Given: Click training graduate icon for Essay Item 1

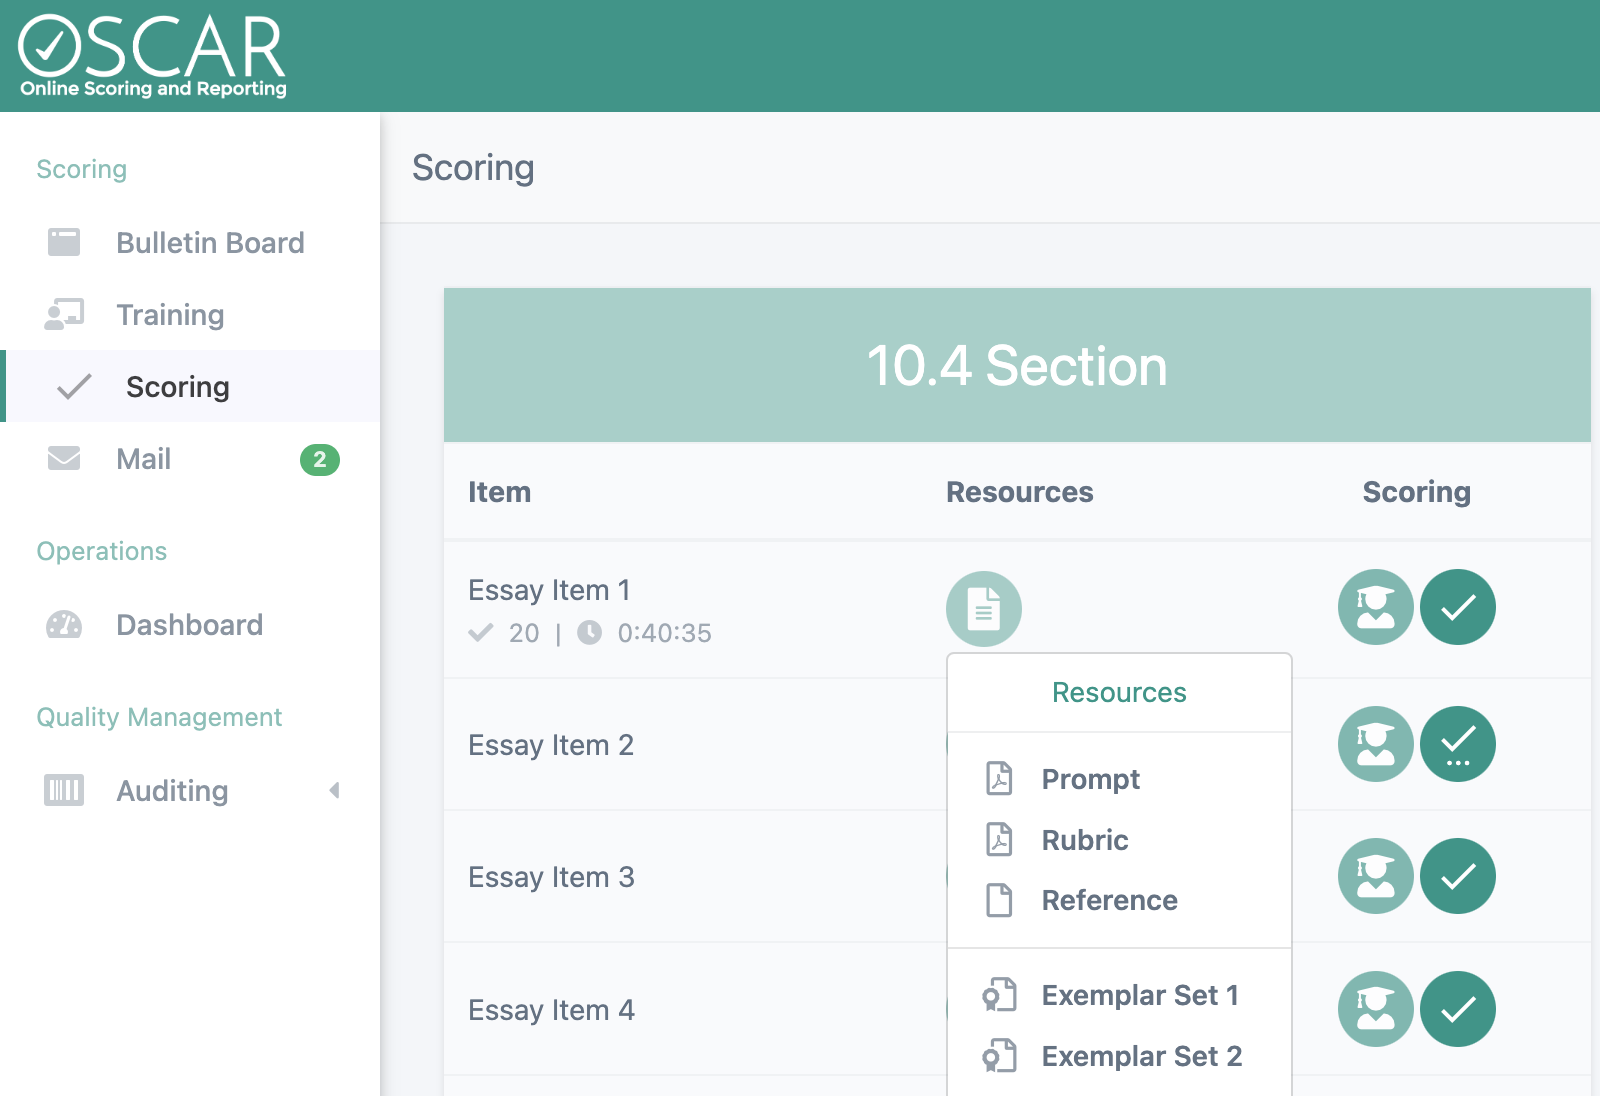Looking at the screenshot, I should (x=1375, y=607).
